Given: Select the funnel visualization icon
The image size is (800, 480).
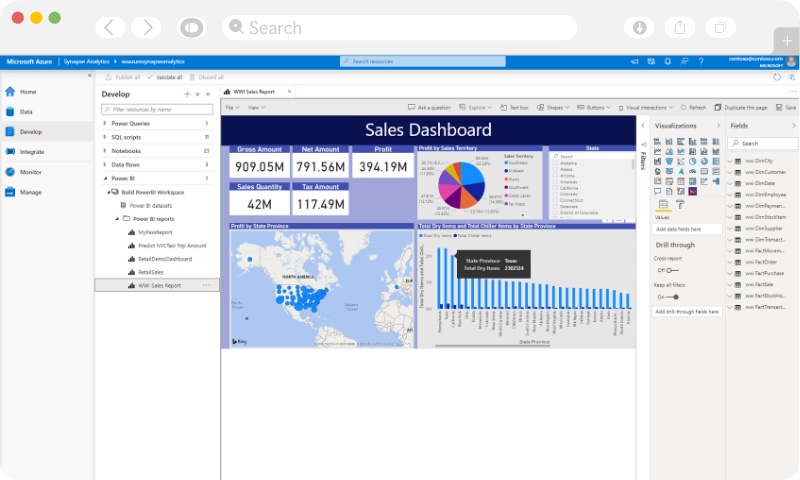Looking at the screenshot, I should coord(669,161).
